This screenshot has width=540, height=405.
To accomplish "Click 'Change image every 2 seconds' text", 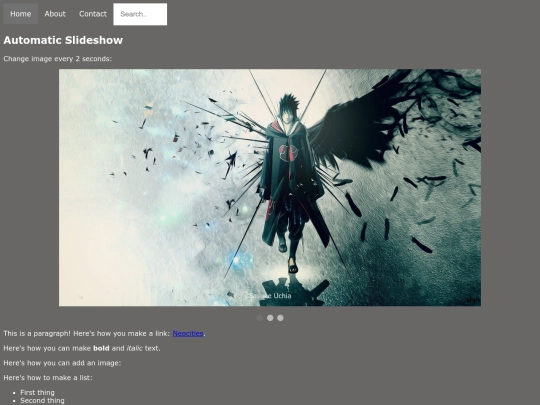I will point(58,59).
